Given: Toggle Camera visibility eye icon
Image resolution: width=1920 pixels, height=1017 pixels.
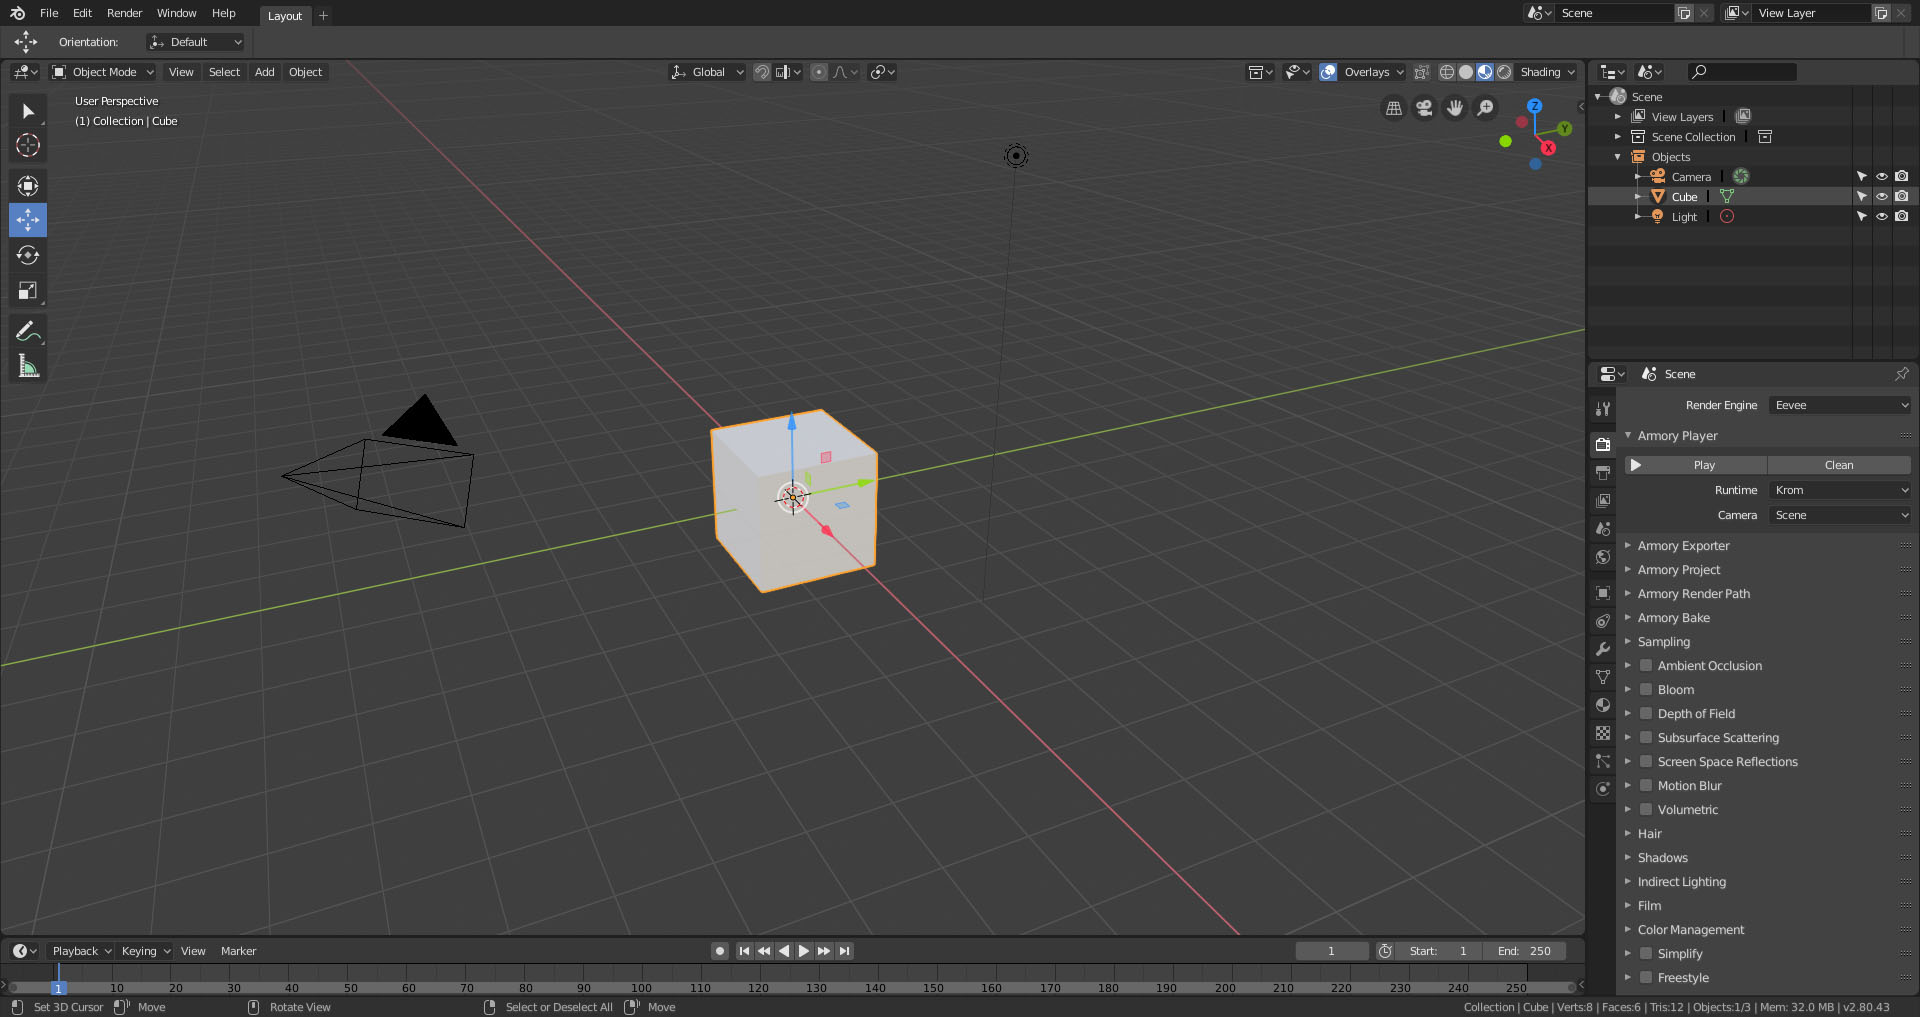Looking at the screenshot, I should pos(1881,177).
